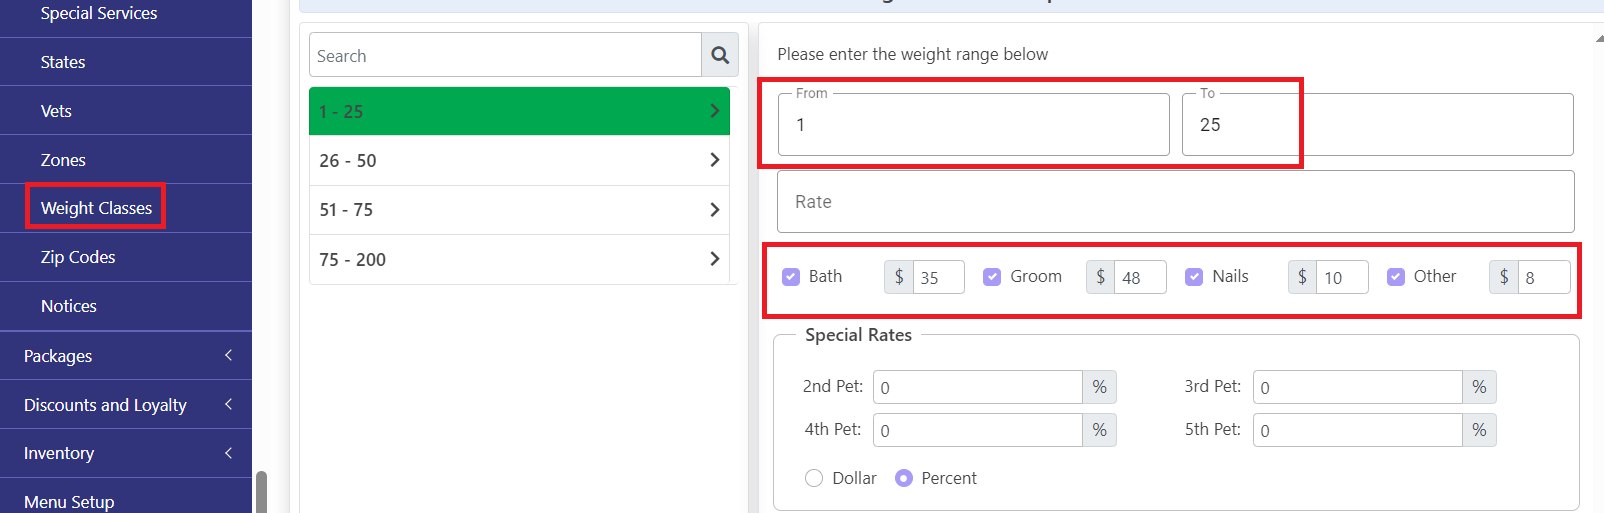Image resolution: width=1604 pixels, height=513 pixels.
Task: Open Weight Classes in the sidebar
Action: point(96,208)
